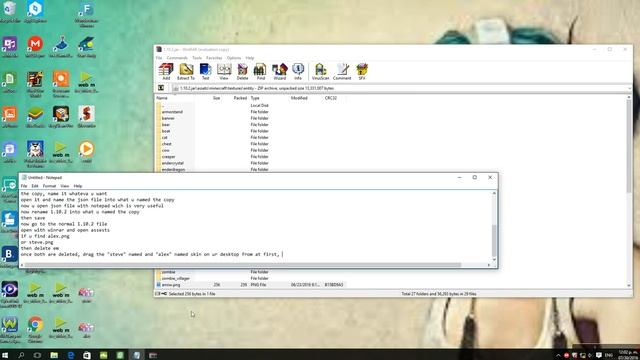Launch the WinRAR Wizard

click(280, 71)
